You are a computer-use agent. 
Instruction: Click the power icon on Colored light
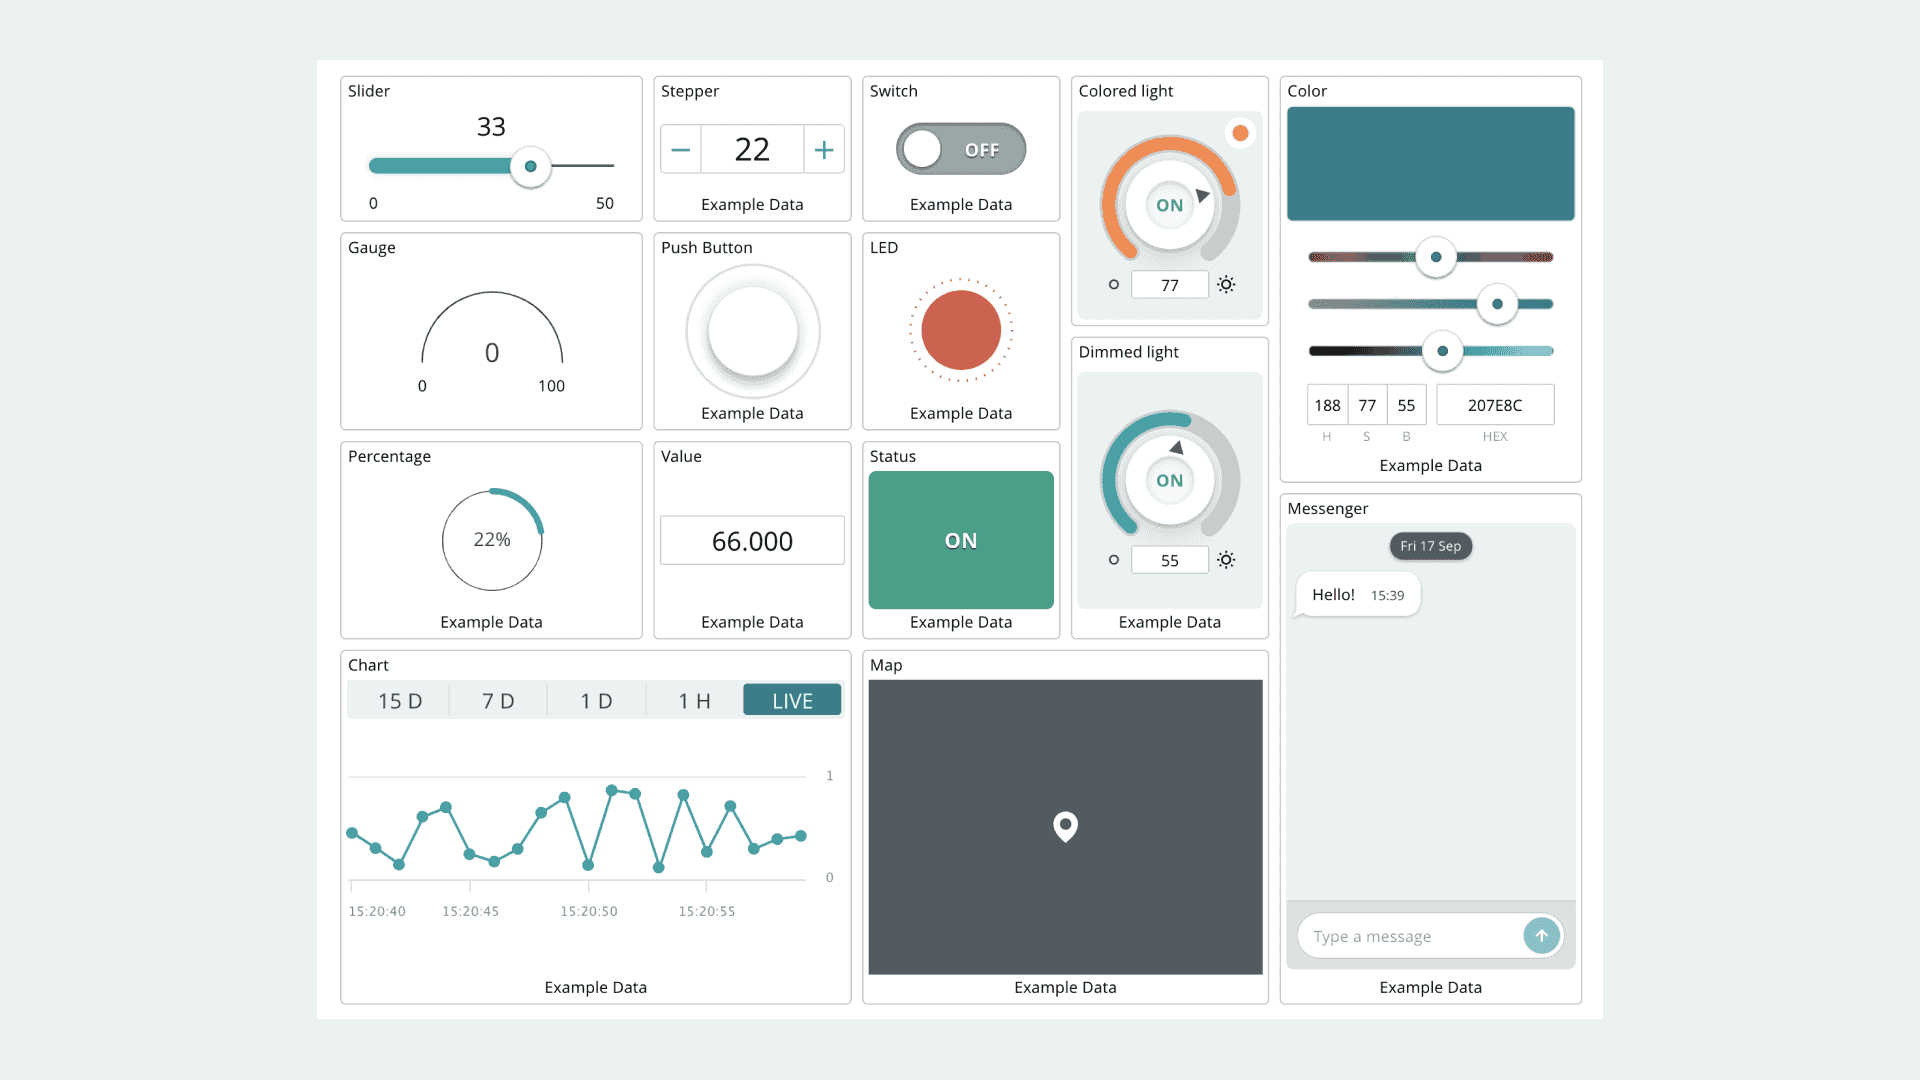pyautogui.click(x=1113, y=284)
